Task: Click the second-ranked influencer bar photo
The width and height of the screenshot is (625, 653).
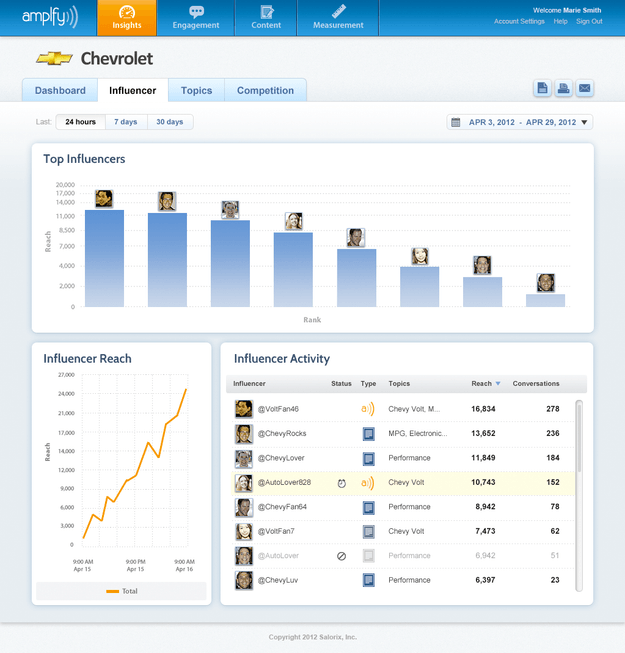Action: [167, 202]
